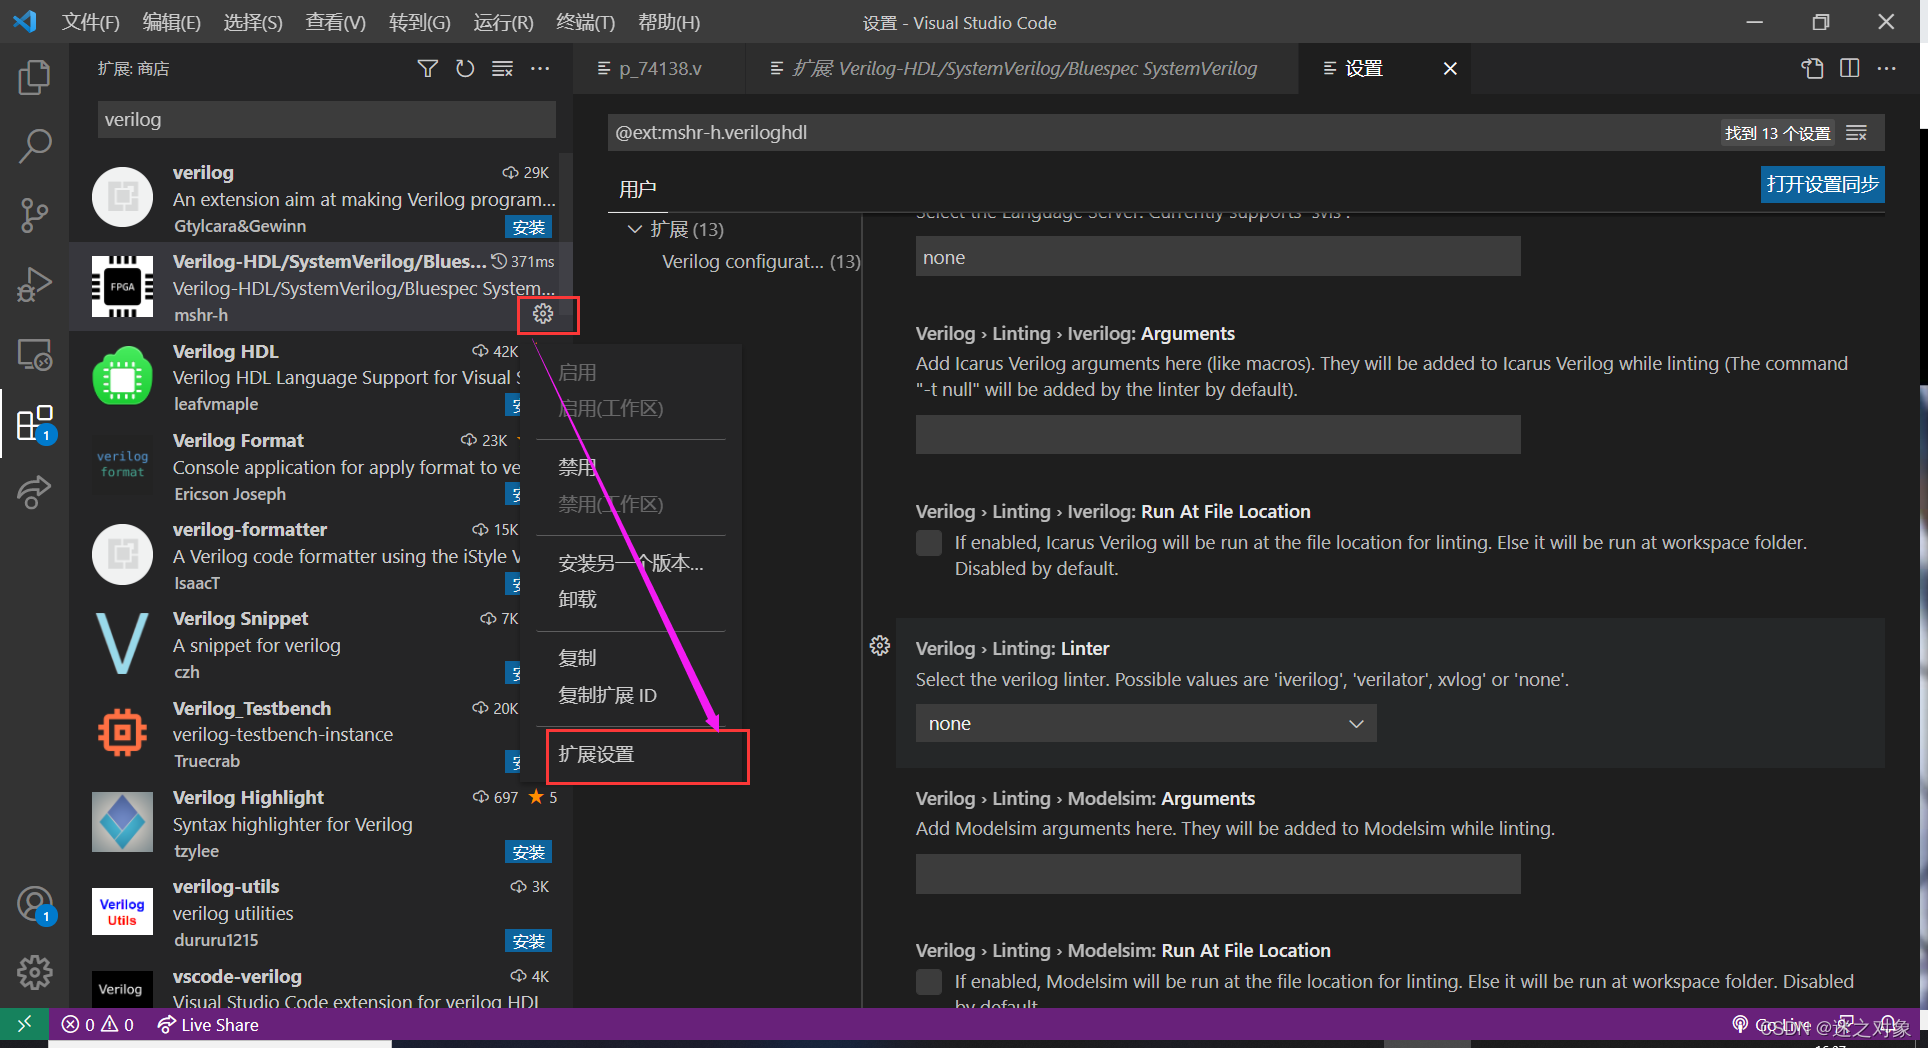Open the 文件(F) menu
The height and width of the screenshot is (1048, 1928).
point(90,22)
